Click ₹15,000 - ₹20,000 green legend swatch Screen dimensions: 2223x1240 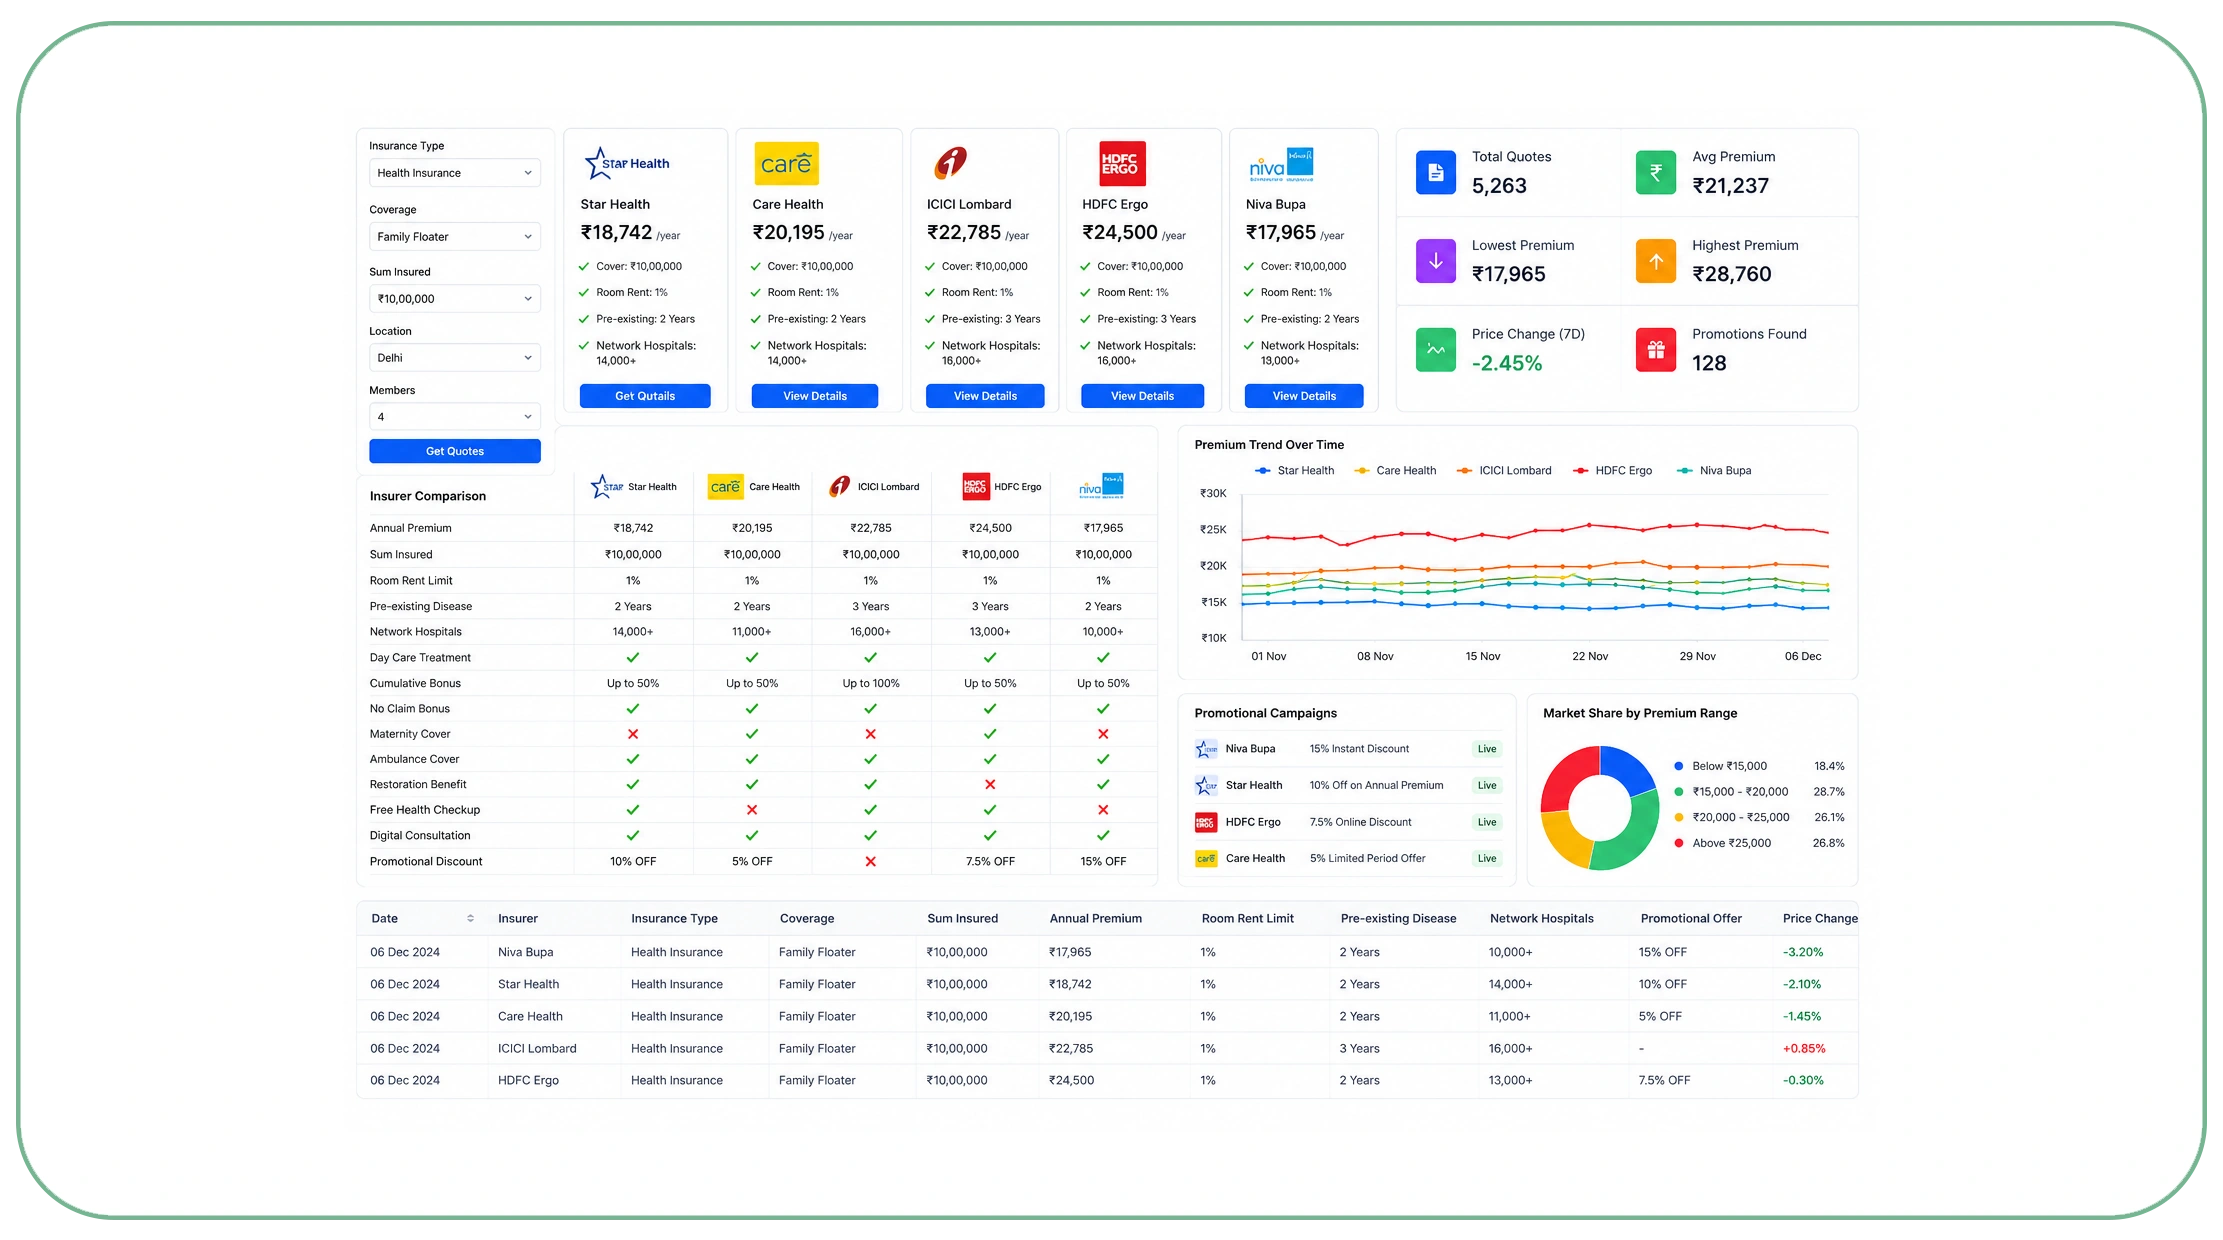[1679, 792]
